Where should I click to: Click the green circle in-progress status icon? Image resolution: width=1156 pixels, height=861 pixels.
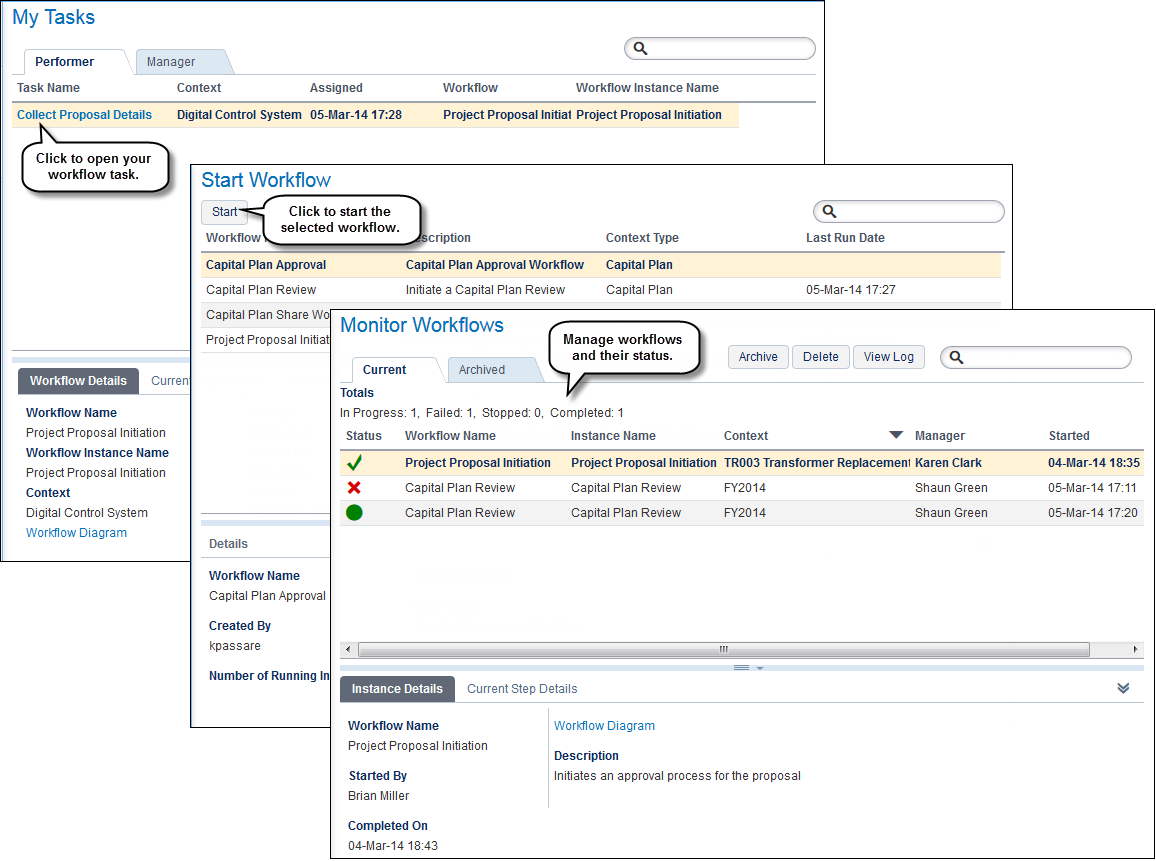[x=354, y=512]
